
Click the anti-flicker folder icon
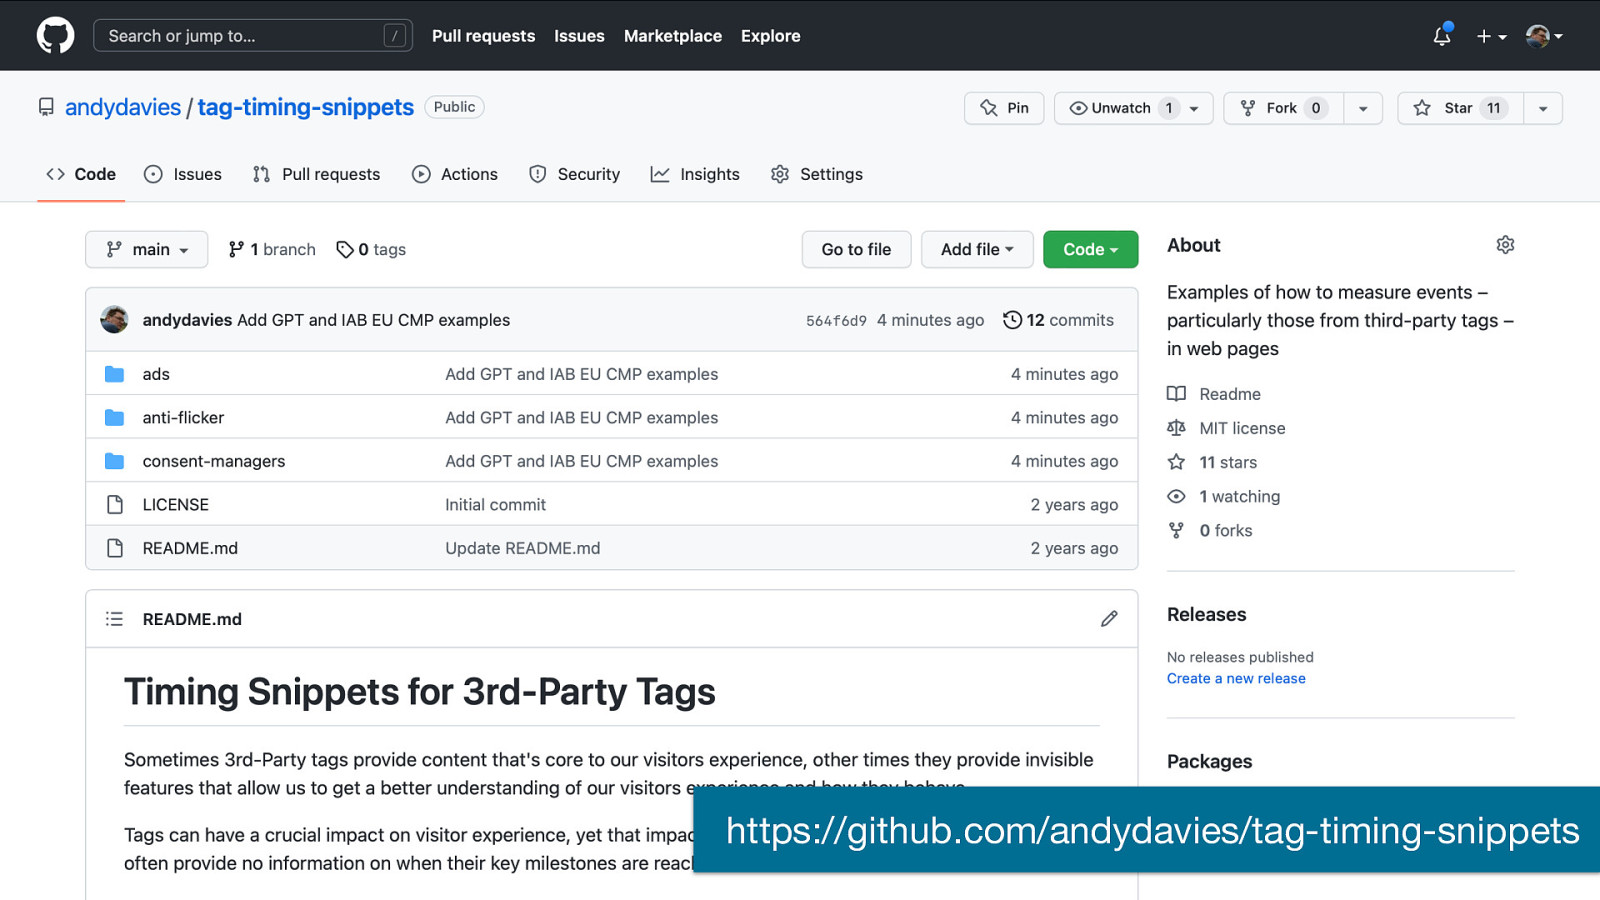coord(115,417)
